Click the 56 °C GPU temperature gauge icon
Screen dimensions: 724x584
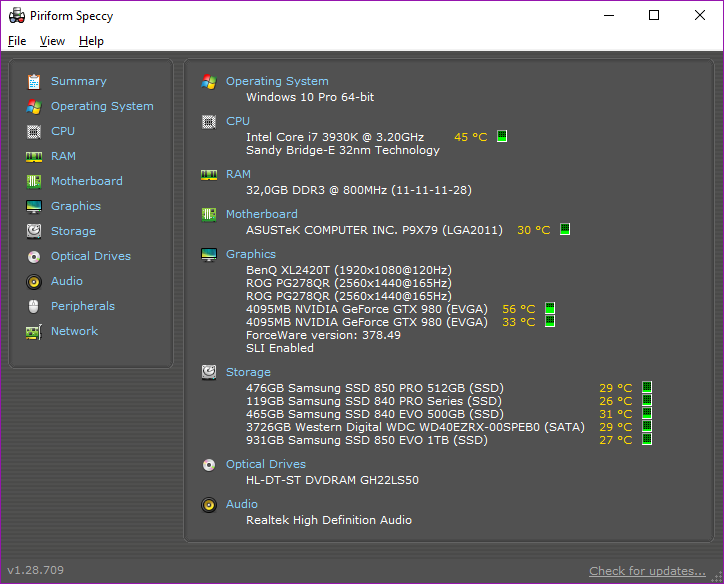tap(550, 309)
